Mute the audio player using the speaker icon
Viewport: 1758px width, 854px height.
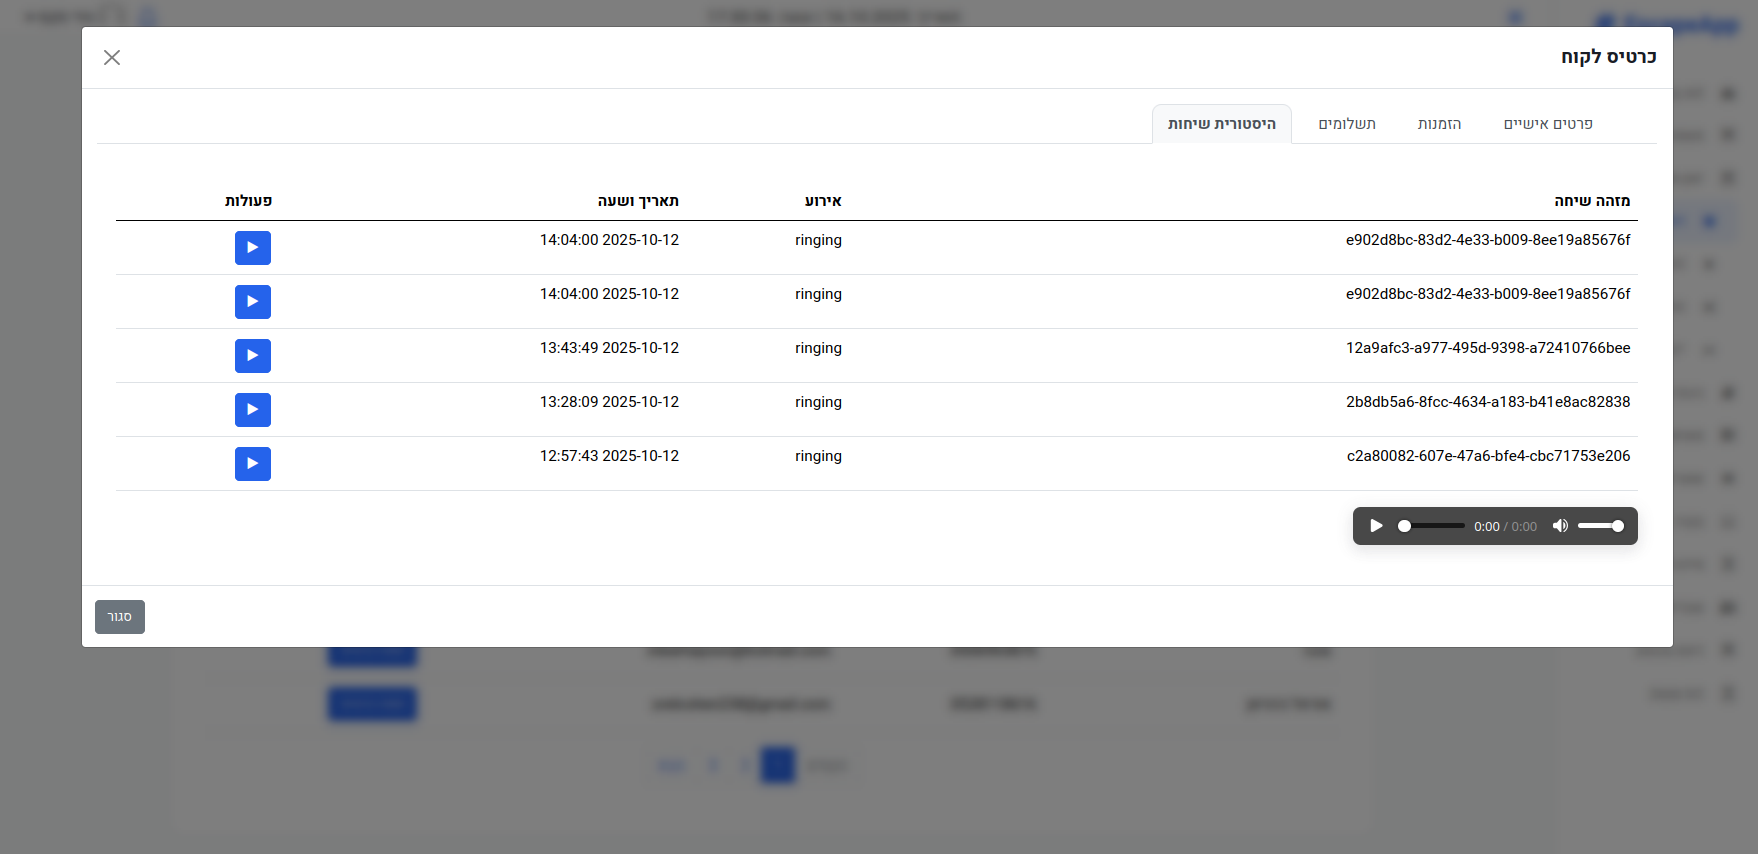pos(1560,526)
